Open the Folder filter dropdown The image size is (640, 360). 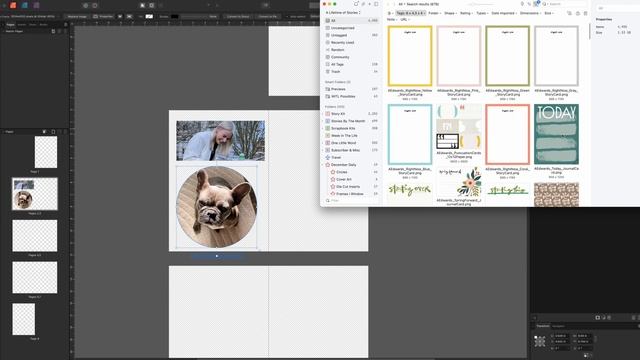click(x=434, y=13)
